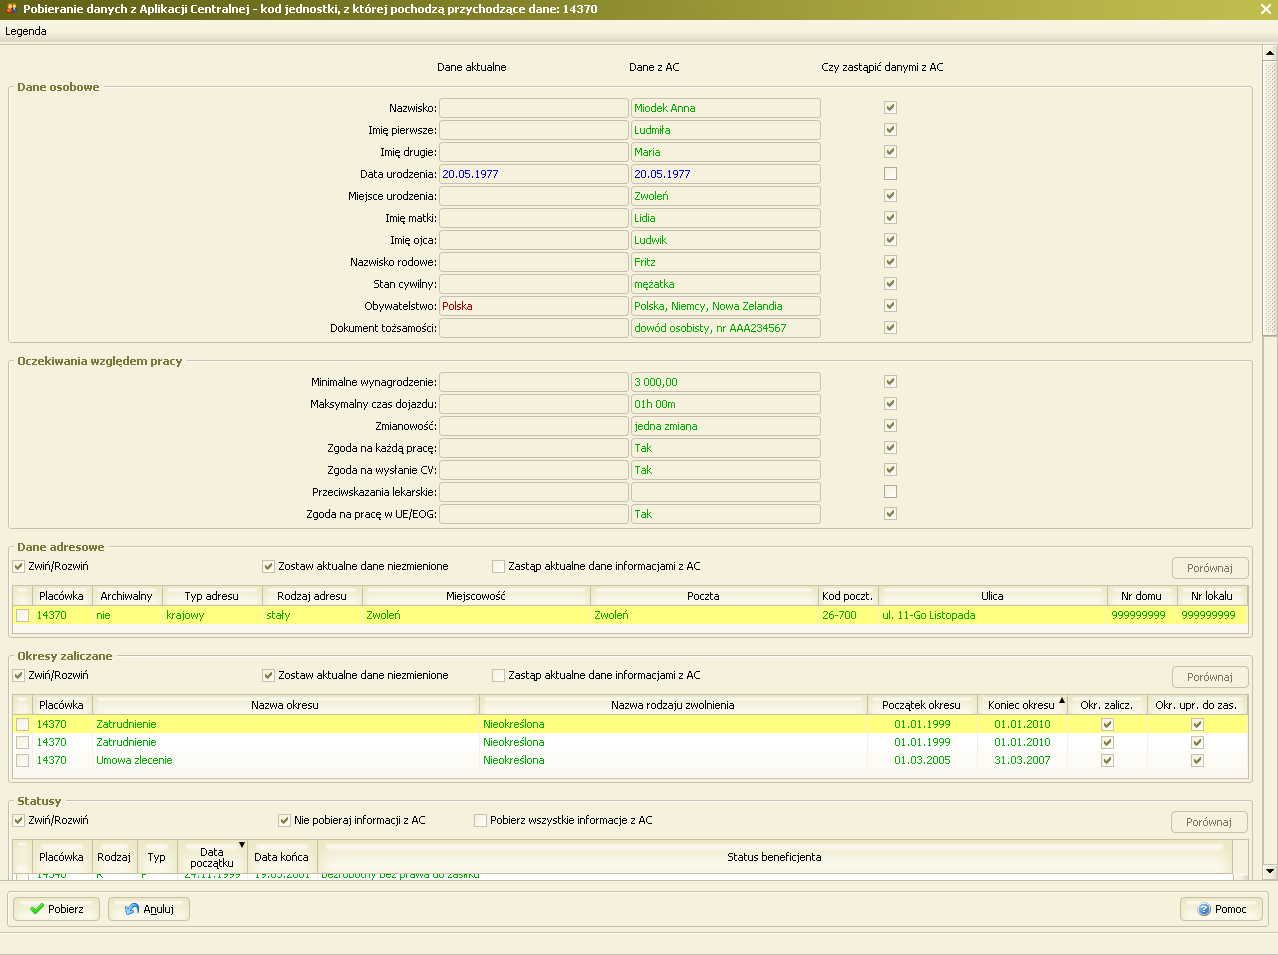Select Umowa zlecenie period row text
The image size is (1278, 955).
pos(134,761)
